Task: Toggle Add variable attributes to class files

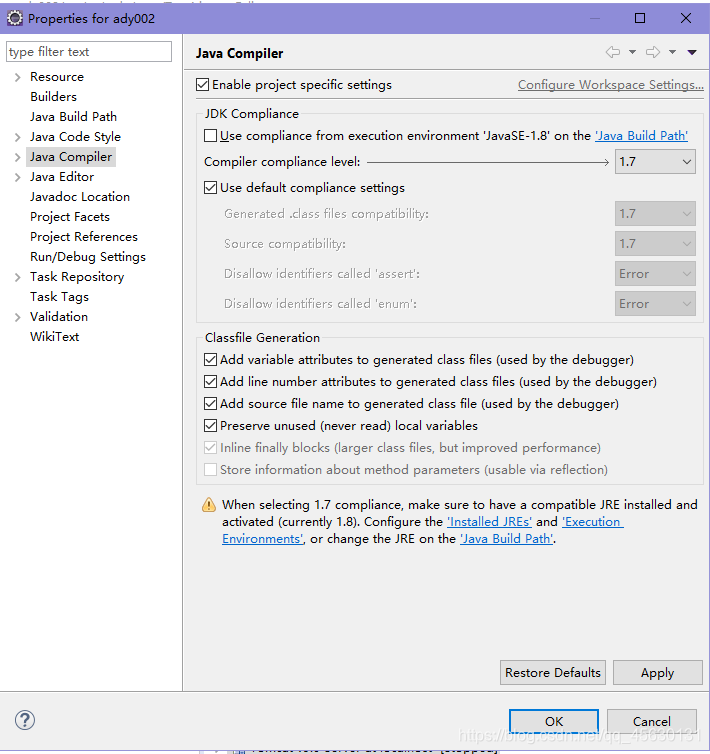Action: [210, 360]
